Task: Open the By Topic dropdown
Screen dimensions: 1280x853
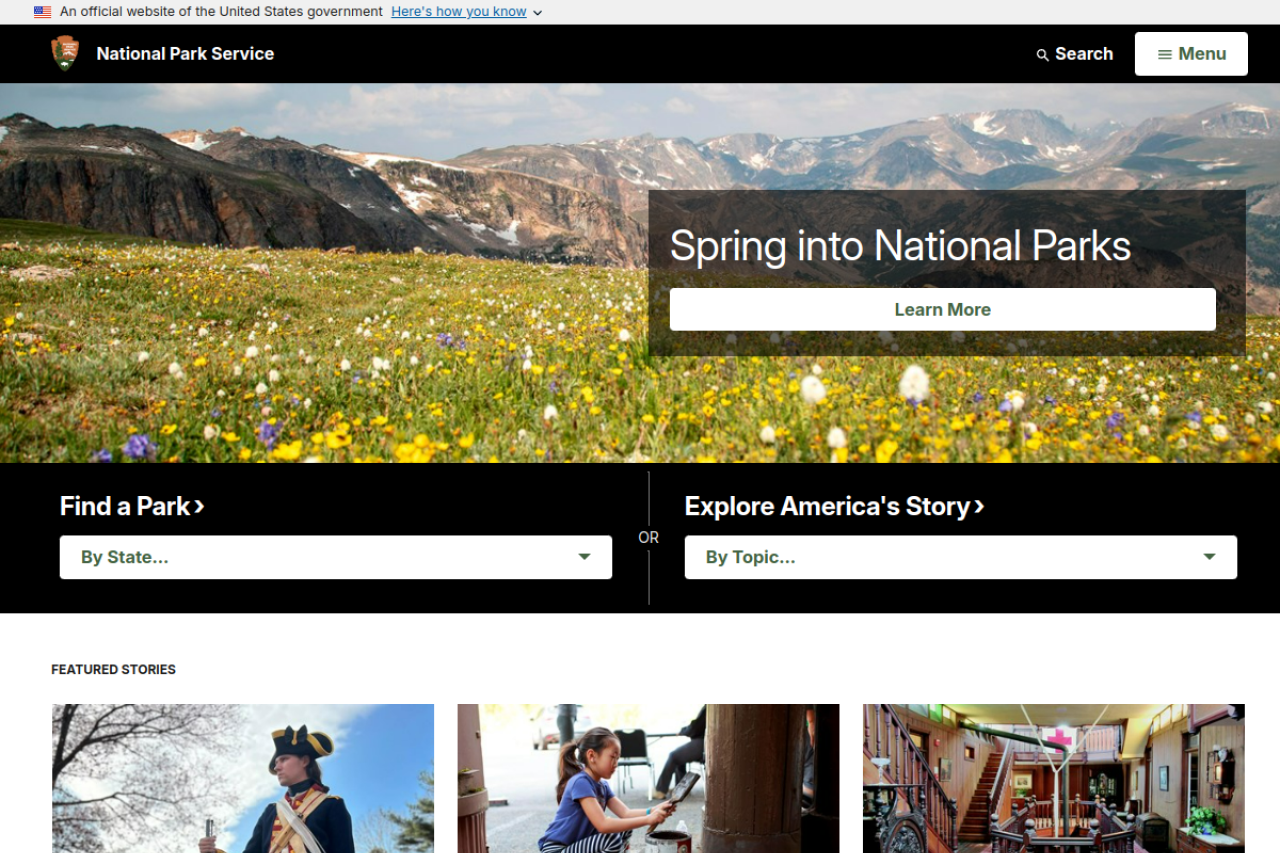Action: [x=961, y=557]
